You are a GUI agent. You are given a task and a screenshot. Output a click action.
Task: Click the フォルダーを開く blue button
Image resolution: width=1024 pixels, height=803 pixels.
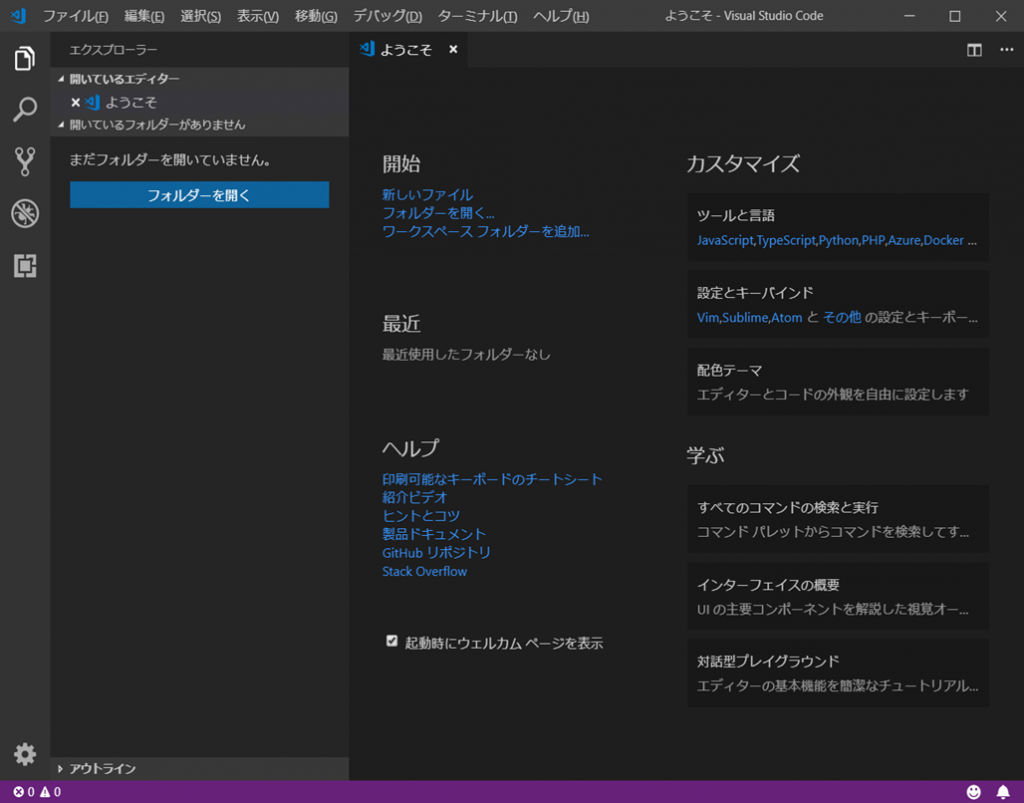coord(199,195)
